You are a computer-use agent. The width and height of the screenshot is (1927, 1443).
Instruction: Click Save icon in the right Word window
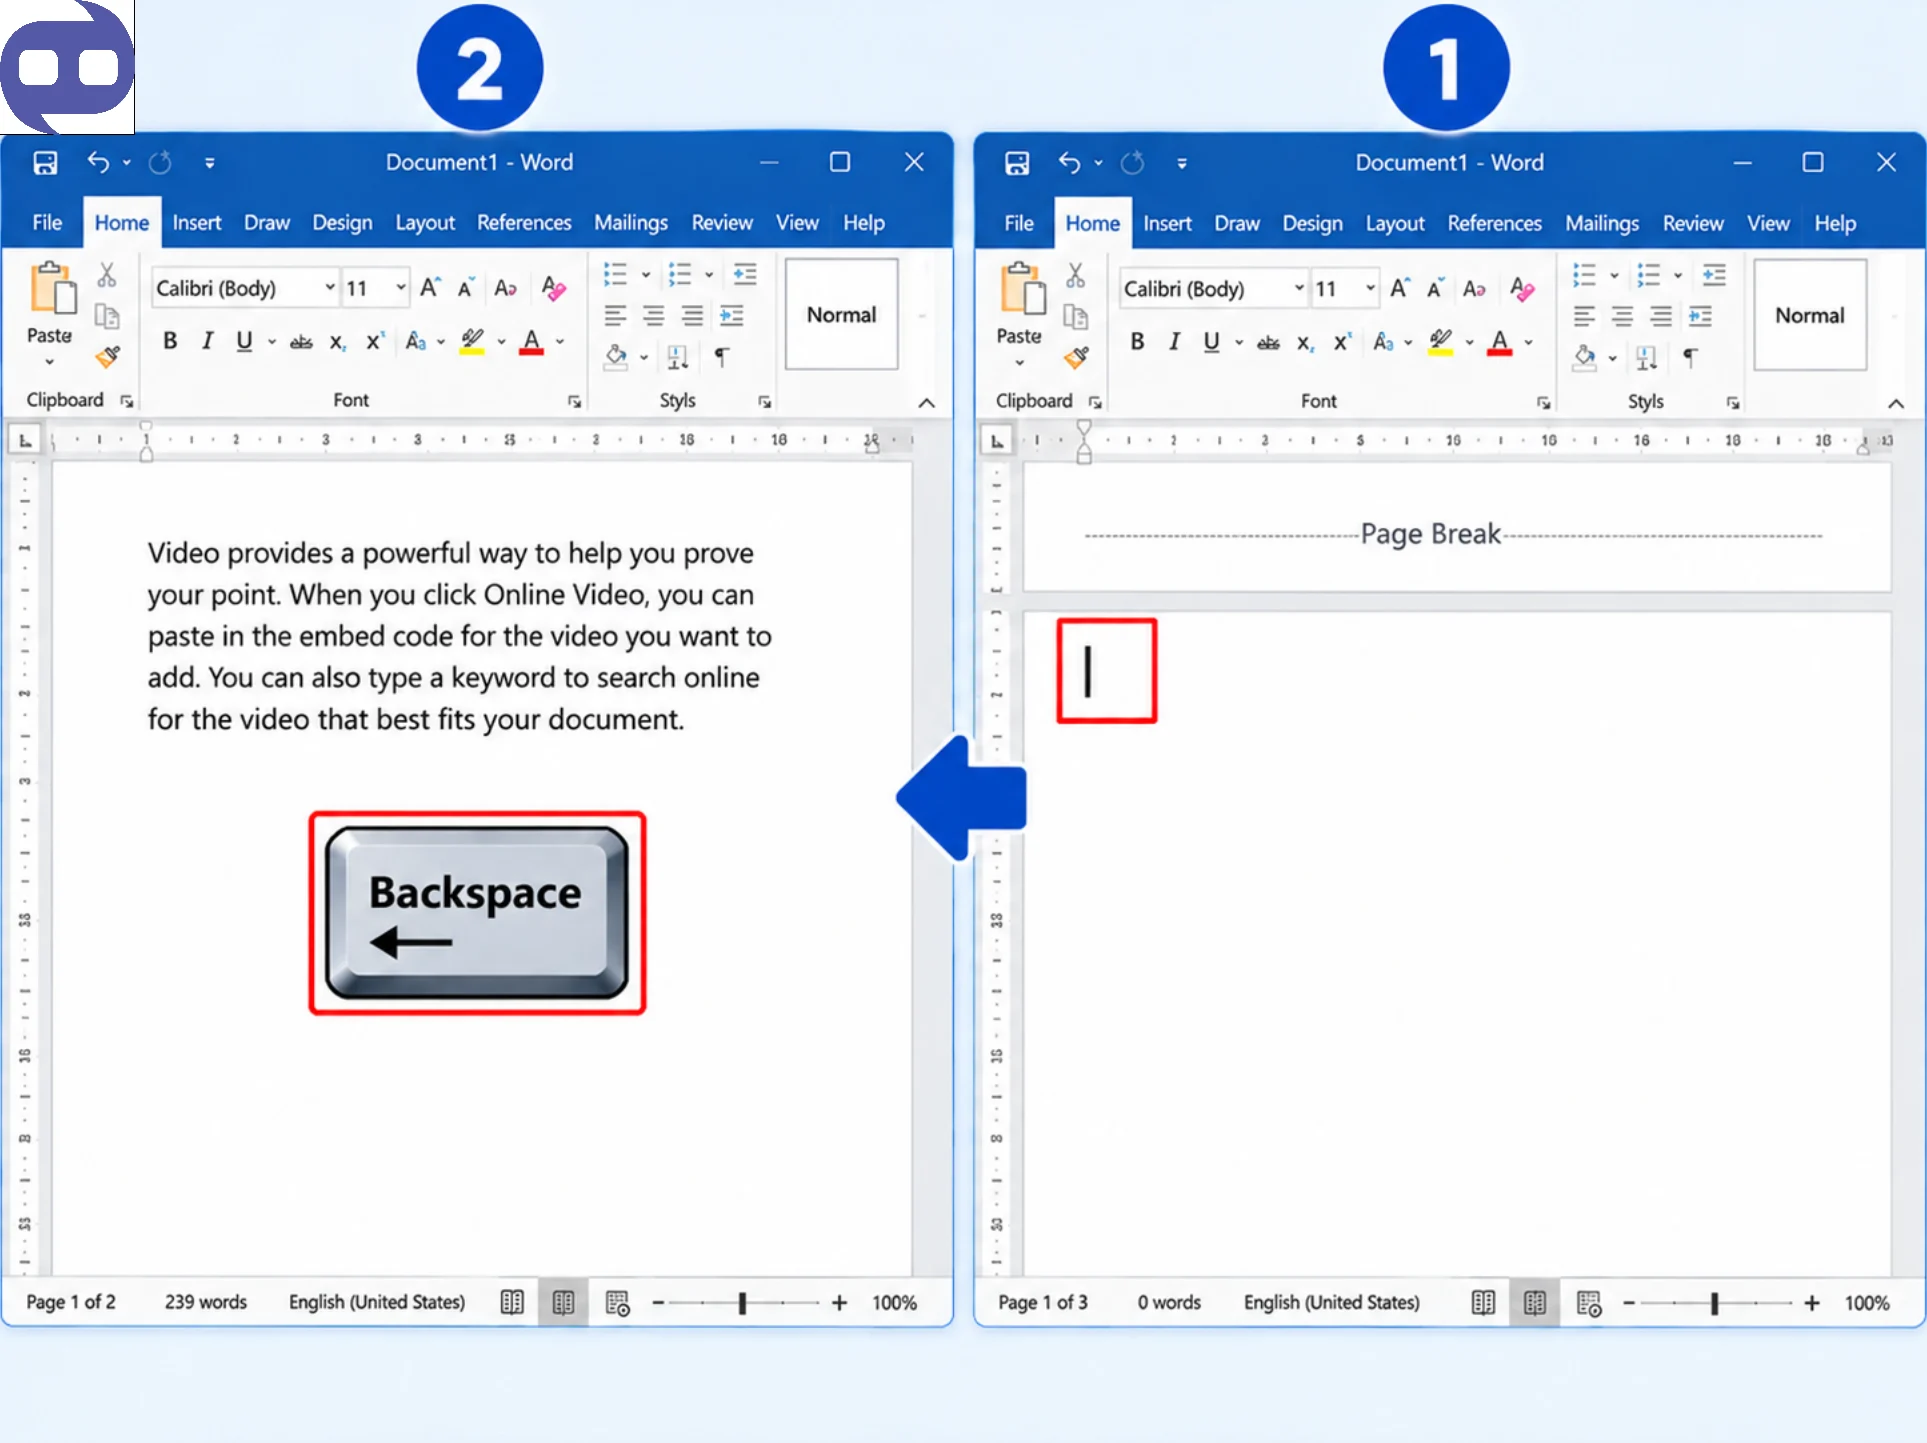coord(1017,162)
